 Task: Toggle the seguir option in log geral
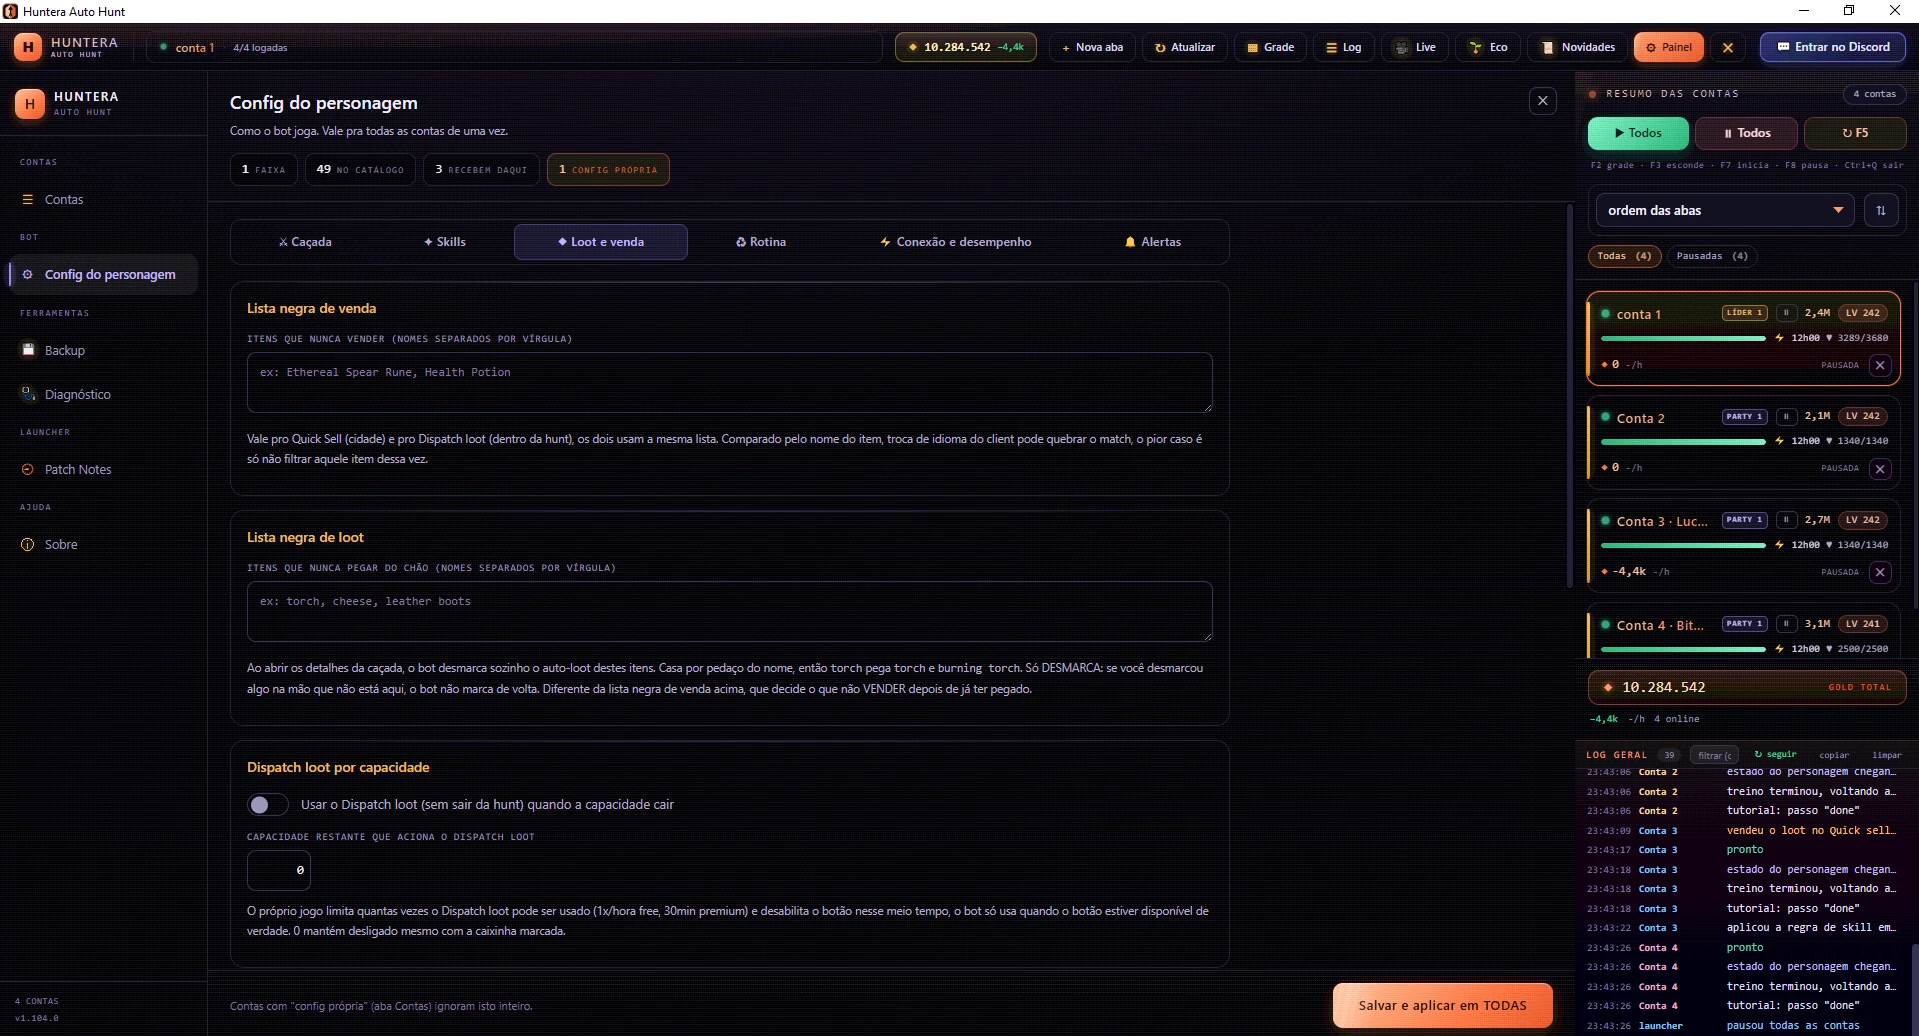point(1775,754)
